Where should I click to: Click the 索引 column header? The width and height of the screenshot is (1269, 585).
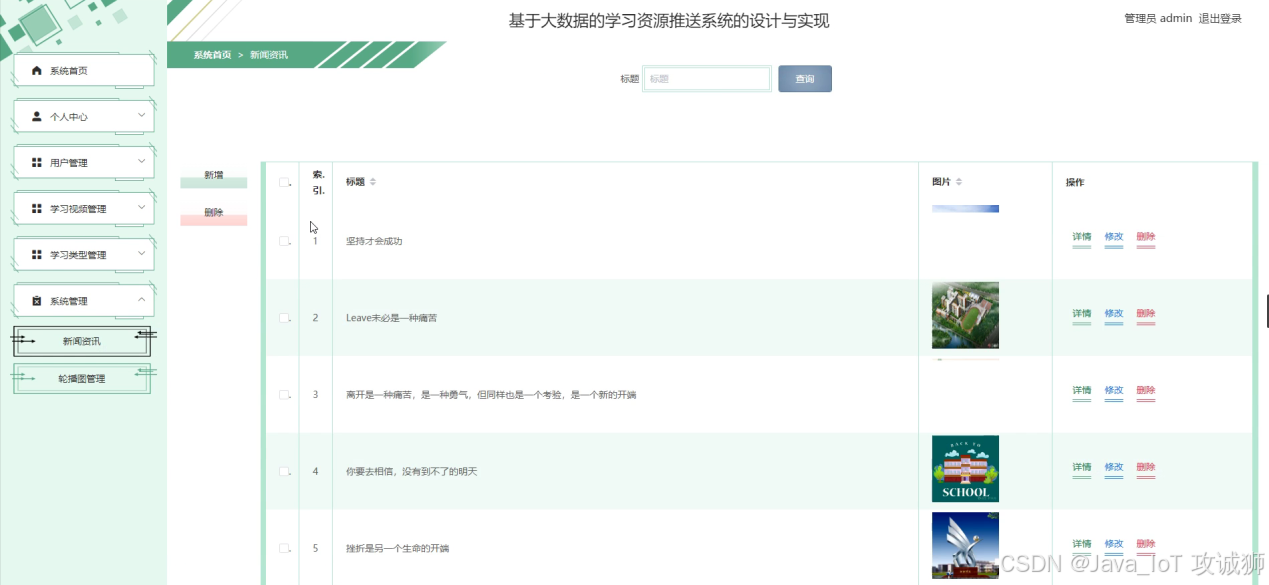click(x=318, y=182)
